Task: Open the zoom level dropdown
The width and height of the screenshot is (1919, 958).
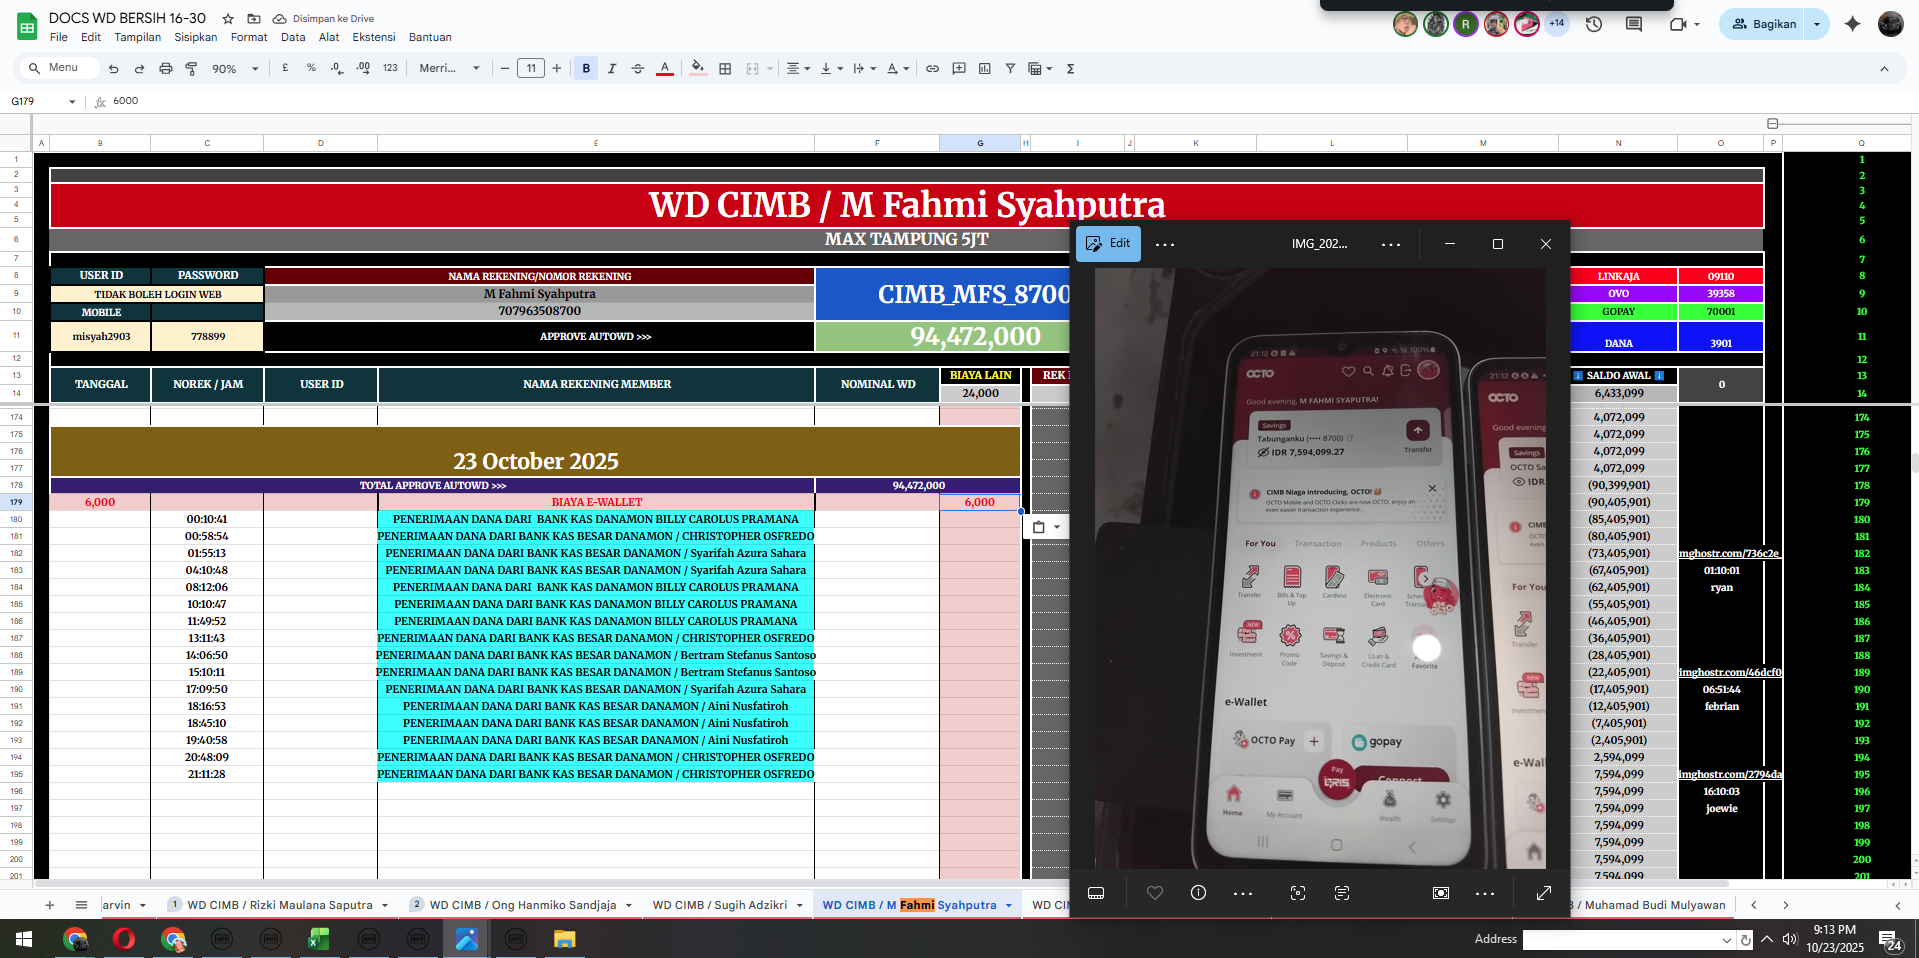Action: point(235,69)
